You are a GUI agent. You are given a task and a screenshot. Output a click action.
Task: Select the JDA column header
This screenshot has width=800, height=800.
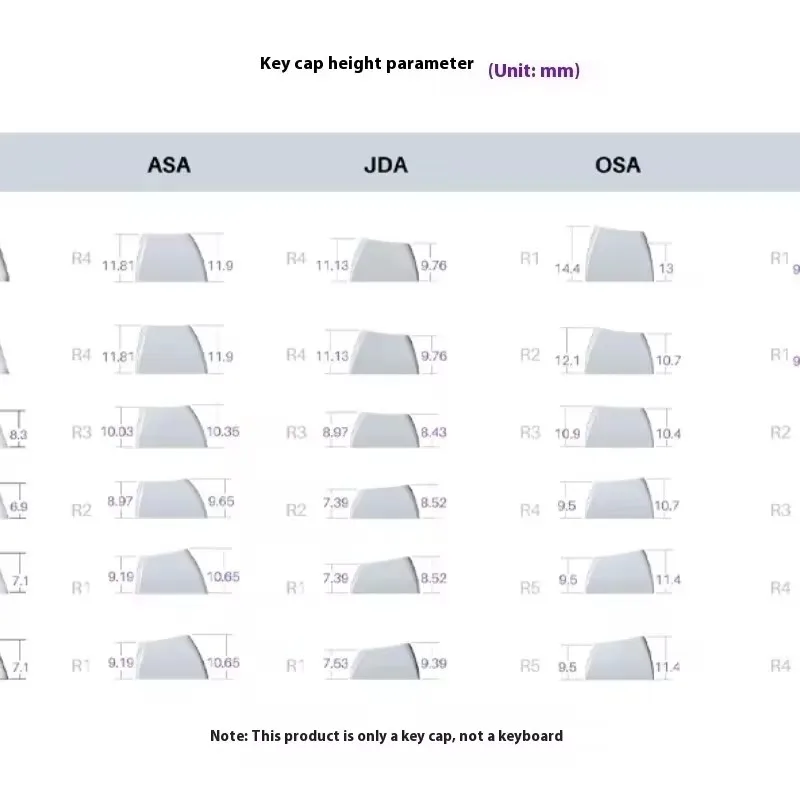point(385,164)
